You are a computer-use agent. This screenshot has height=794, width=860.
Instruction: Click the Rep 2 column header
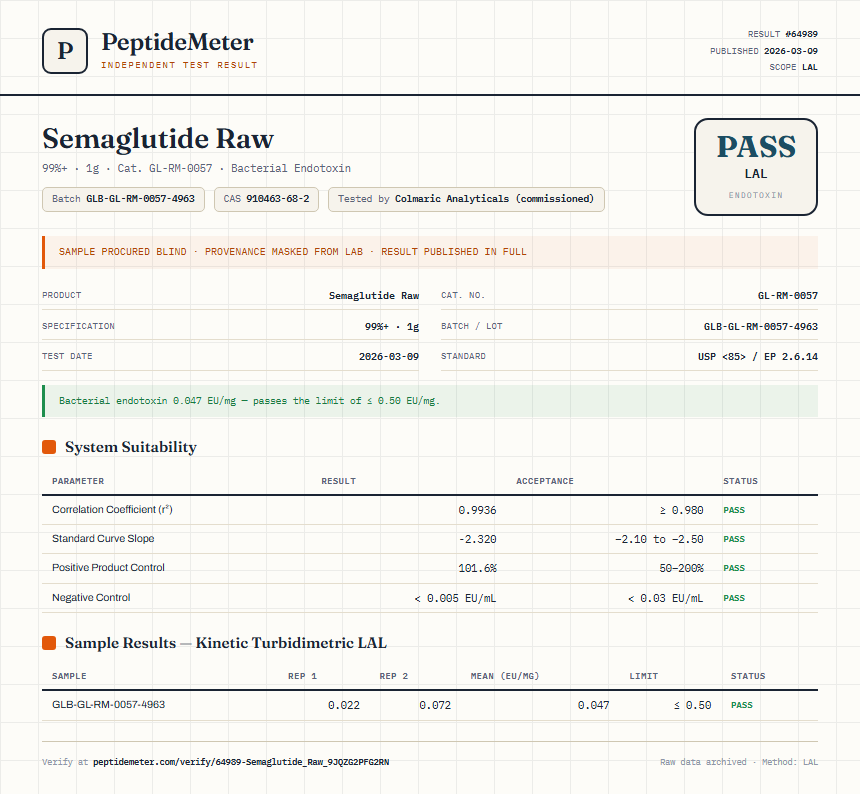click(x=394, y=676)
